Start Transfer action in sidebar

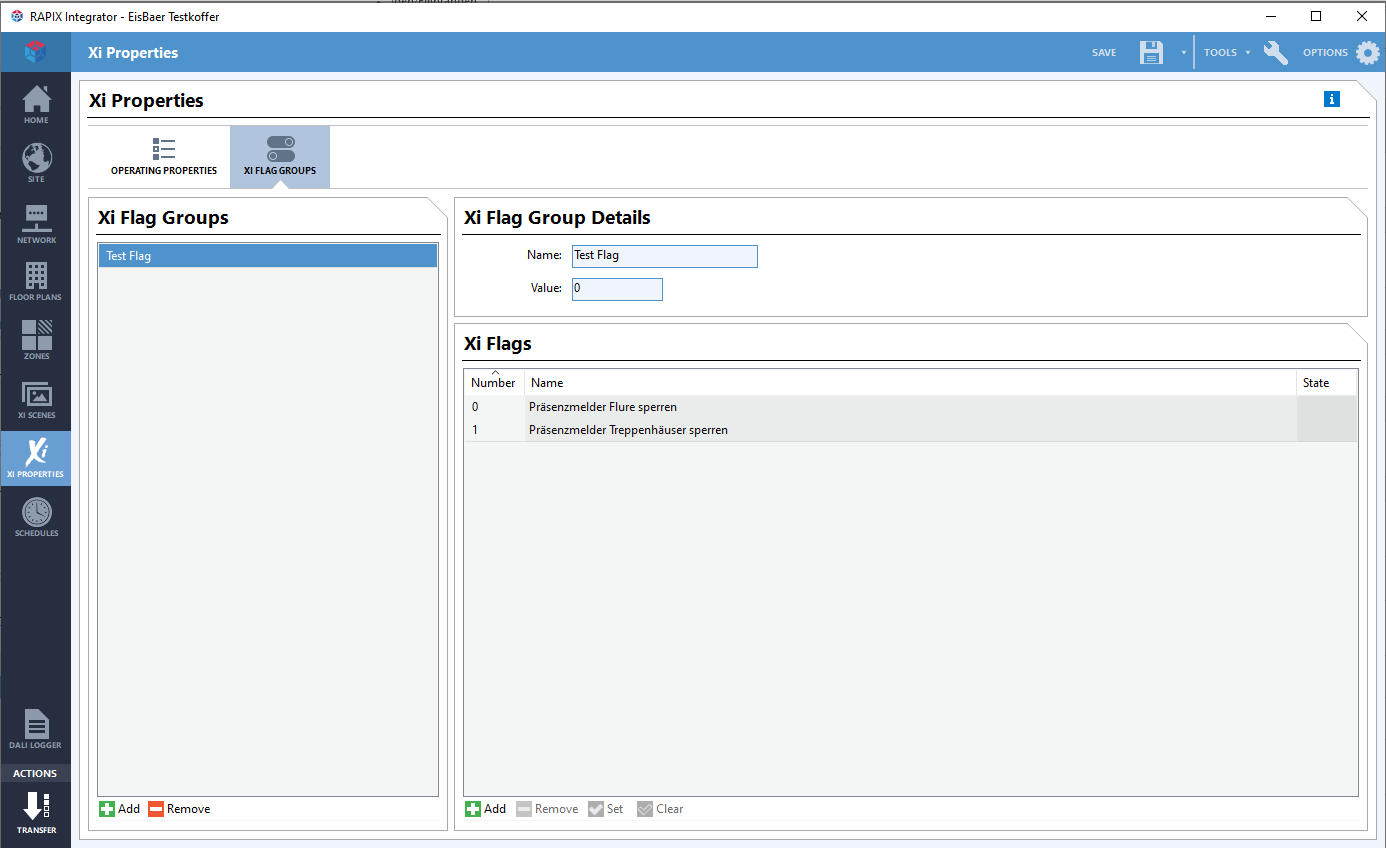(36, 814)
